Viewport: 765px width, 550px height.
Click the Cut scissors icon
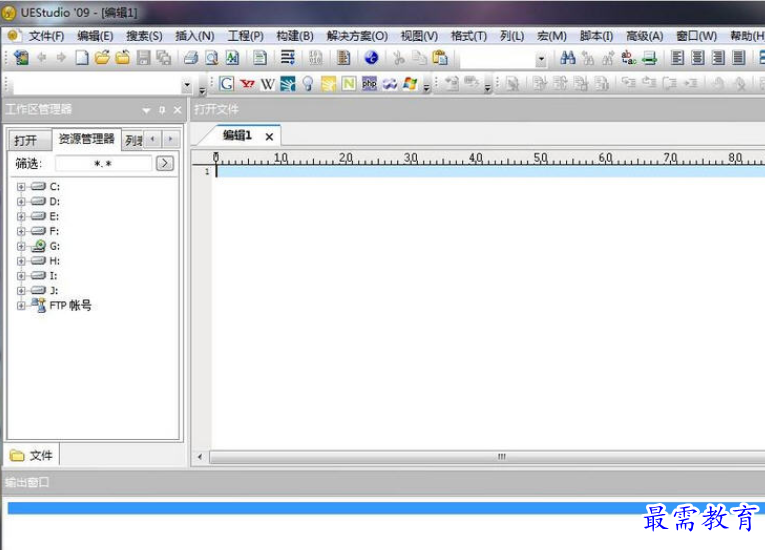pyautogui.click(x=399, y=58)
